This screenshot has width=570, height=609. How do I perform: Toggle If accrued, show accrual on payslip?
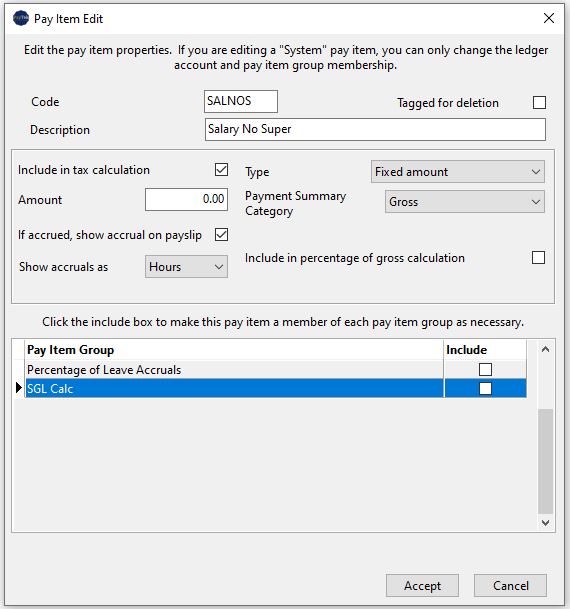click(x=221, y=235)
